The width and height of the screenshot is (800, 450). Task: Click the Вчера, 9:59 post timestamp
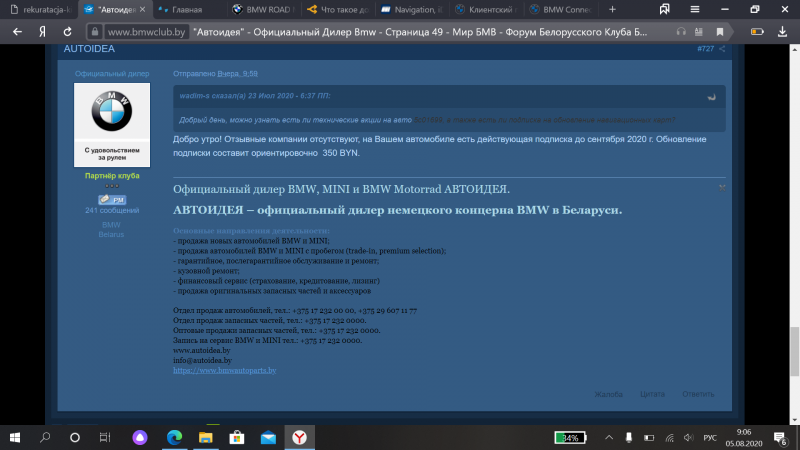click(237, 73)
